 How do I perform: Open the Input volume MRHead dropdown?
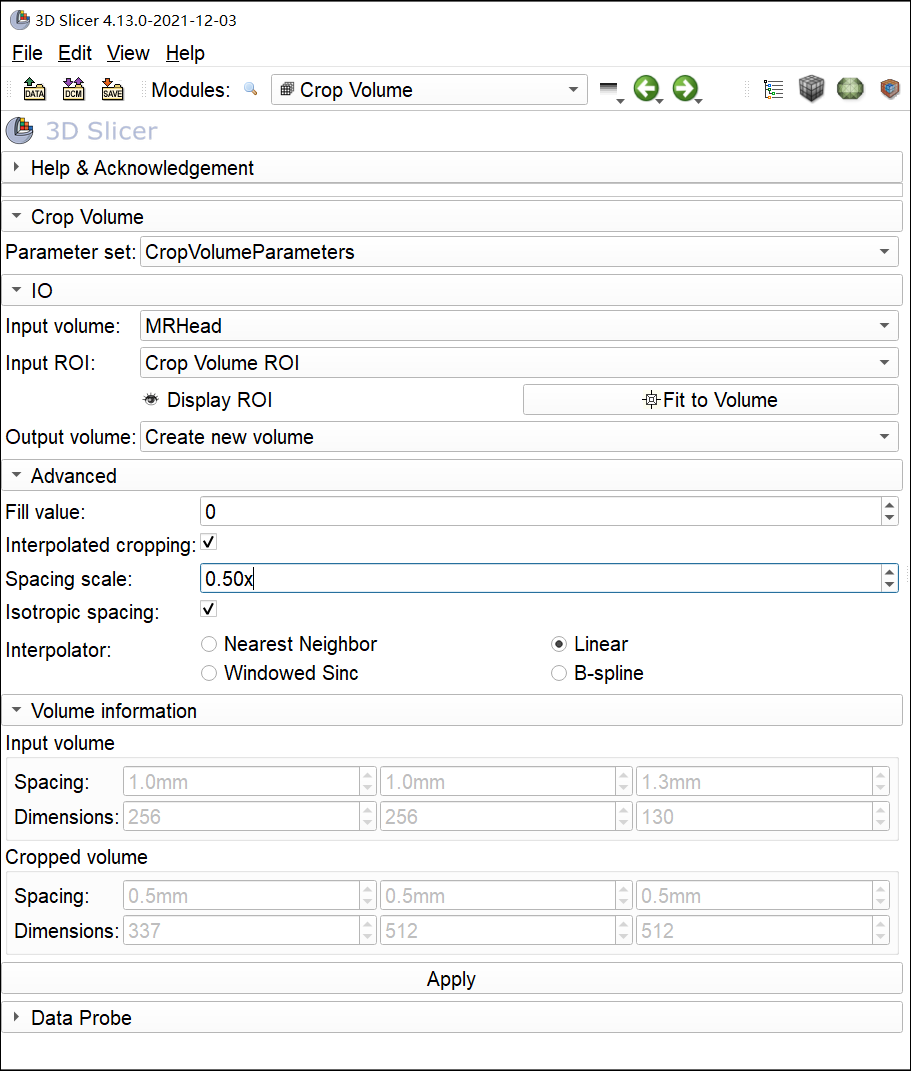[x=519, y=326]
